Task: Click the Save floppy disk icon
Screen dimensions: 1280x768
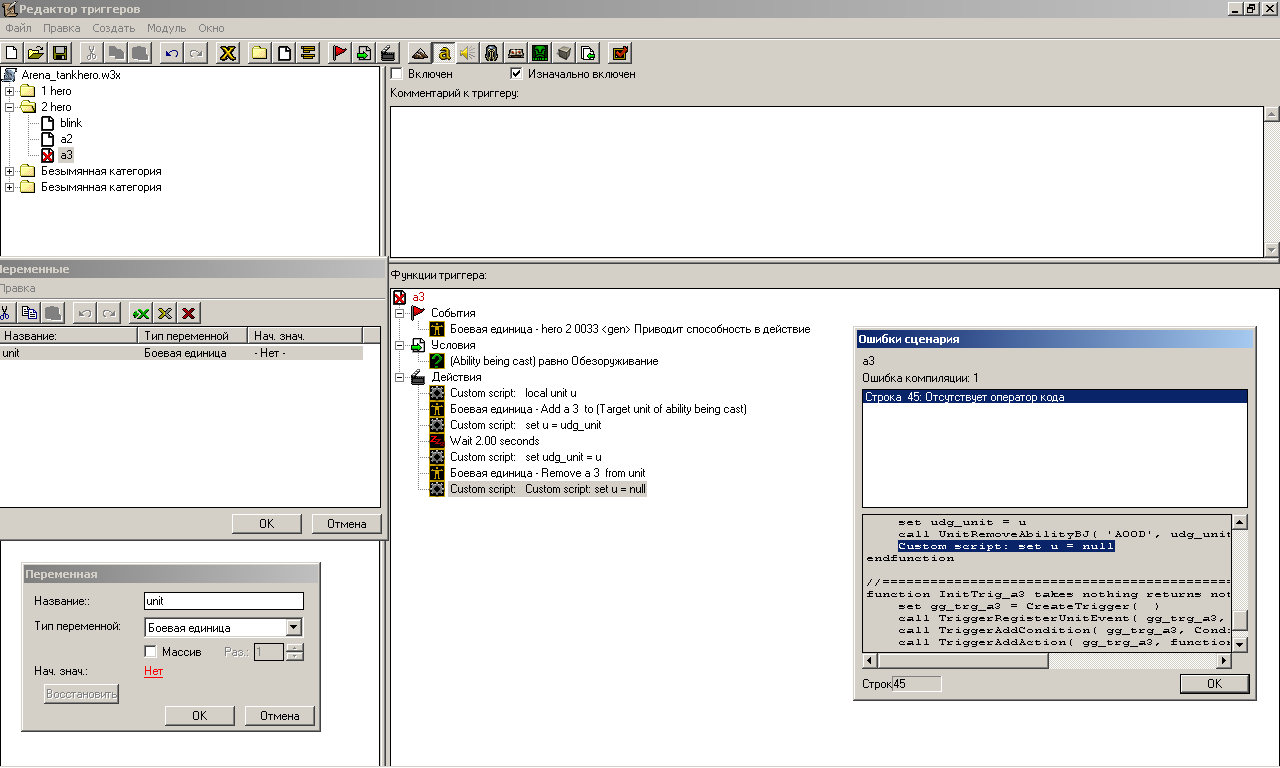Action: click(60, 53)
